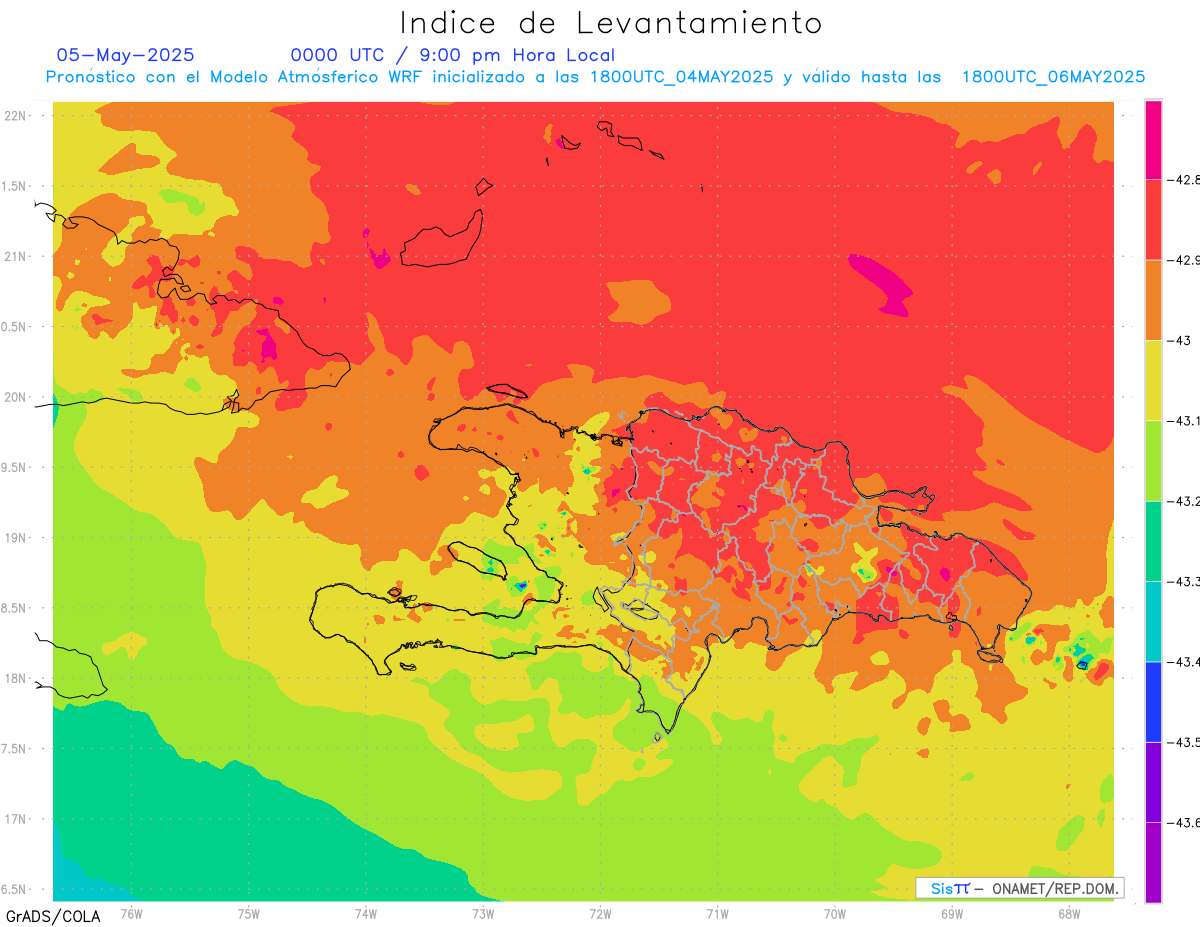Click the WRF model forecast description line
1200x927 pixels.
(596, 77)
